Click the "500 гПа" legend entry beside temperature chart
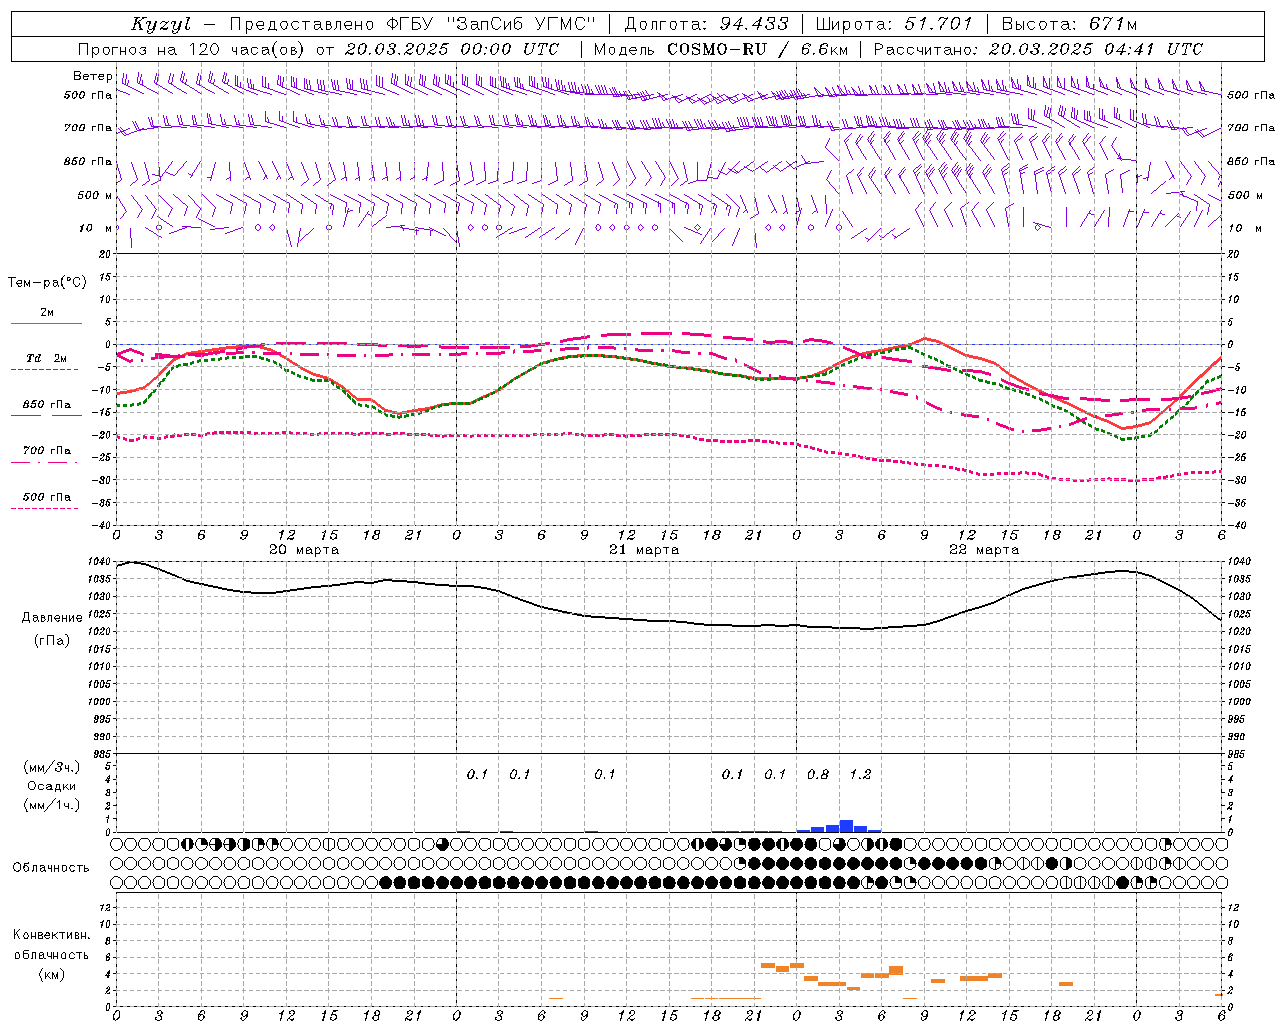This screenshot has width=1280, height=1024. 47,497
